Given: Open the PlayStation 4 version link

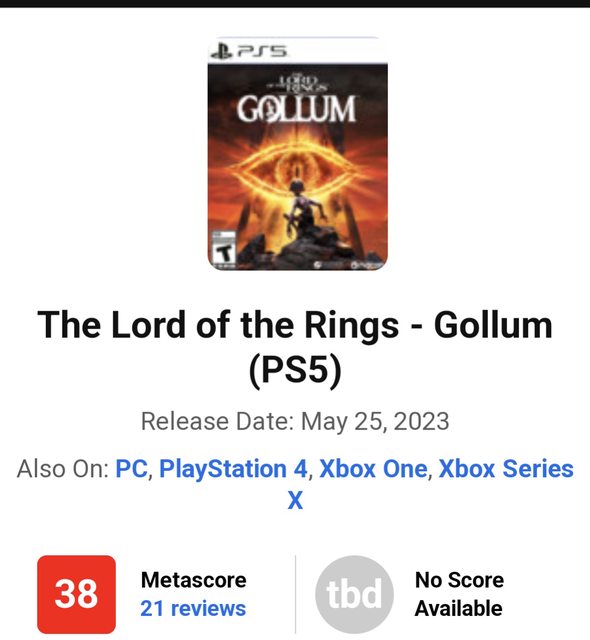Looking at the screenshot, I should point(233,469).
